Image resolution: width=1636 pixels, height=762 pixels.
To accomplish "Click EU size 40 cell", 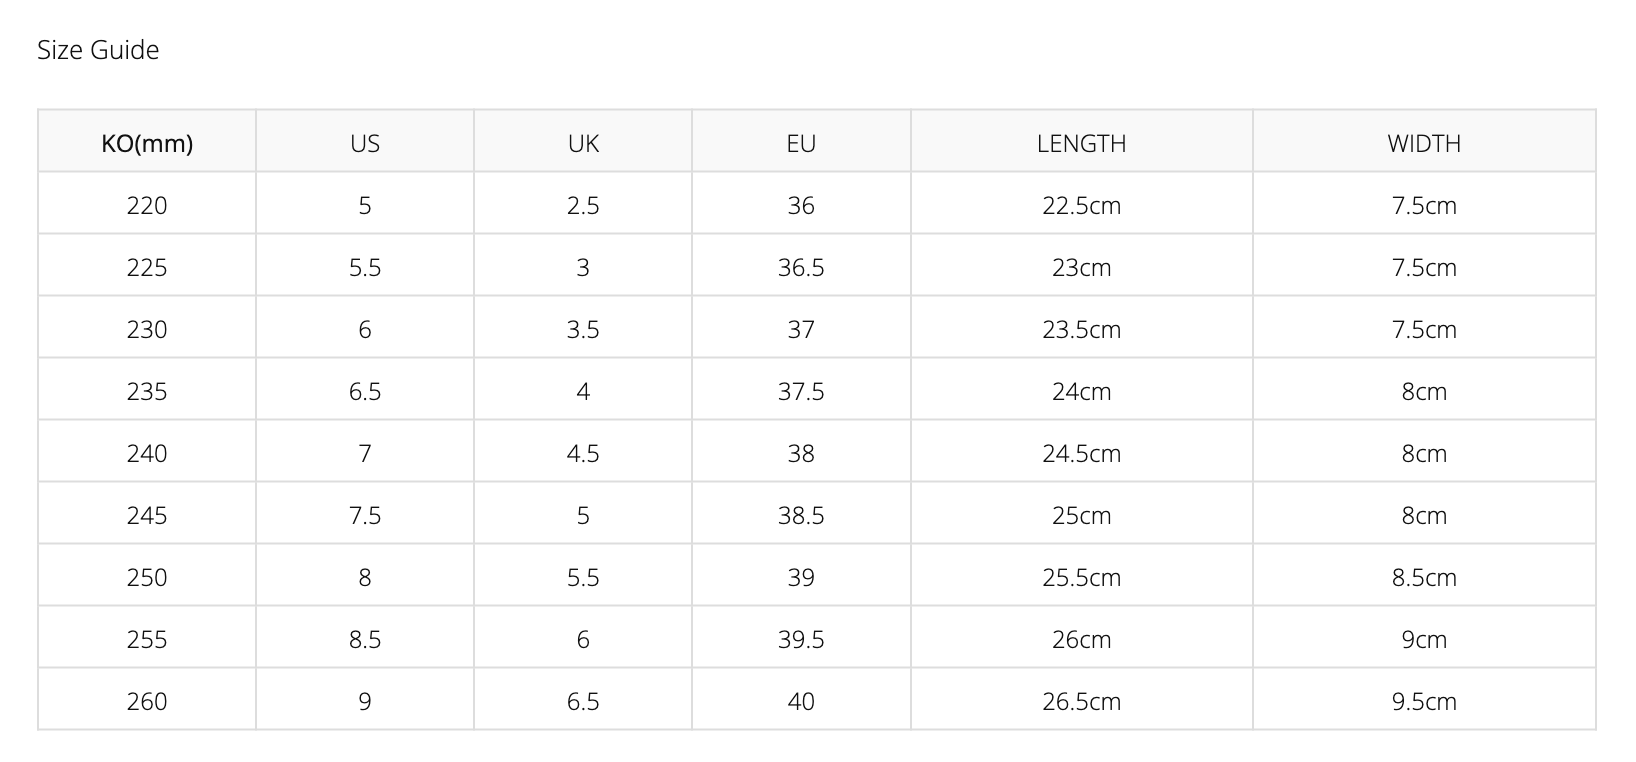I will (x=801, y=701).
